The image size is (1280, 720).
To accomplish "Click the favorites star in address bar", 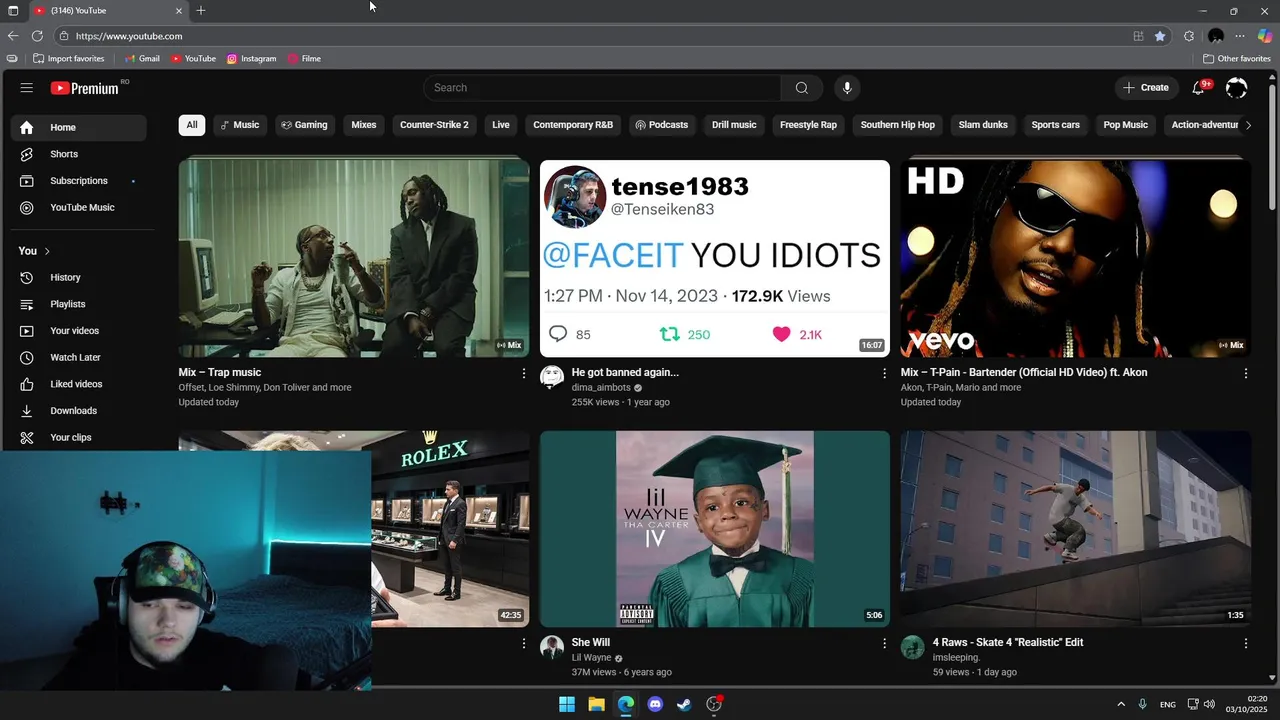I will tap(1160, 36).
